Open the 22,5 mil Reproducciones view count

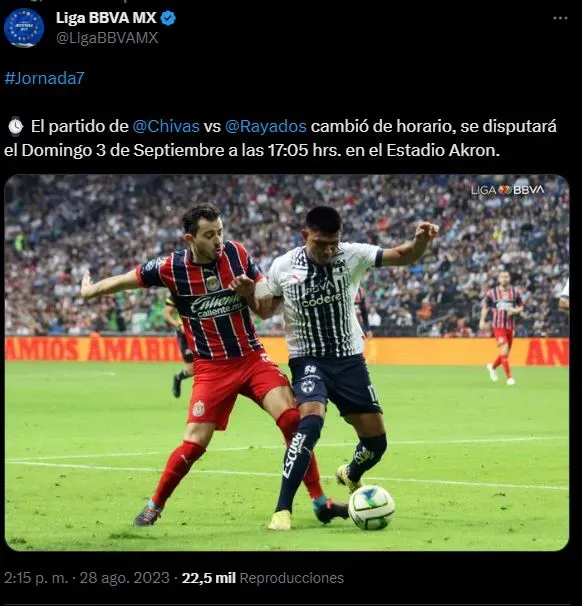point(263,578)
